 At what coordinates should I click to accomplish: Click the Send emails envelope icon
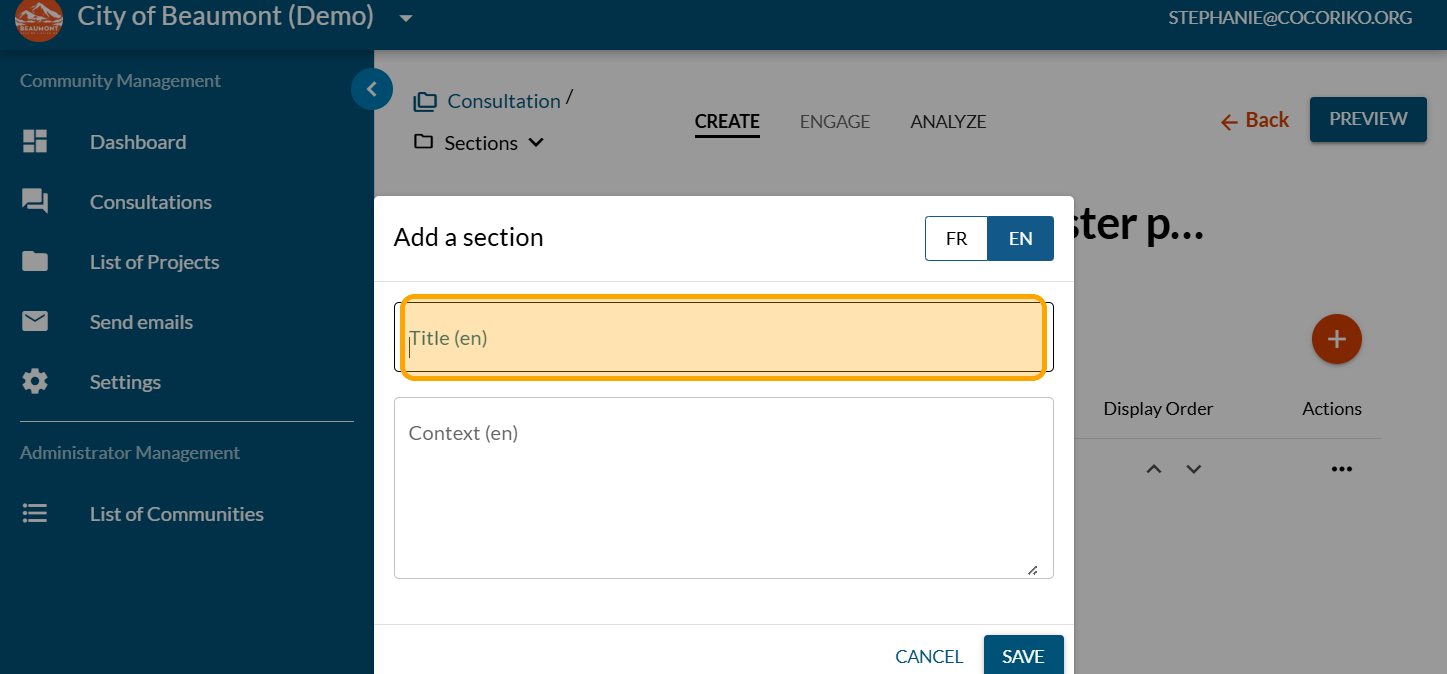click(35, 322)
